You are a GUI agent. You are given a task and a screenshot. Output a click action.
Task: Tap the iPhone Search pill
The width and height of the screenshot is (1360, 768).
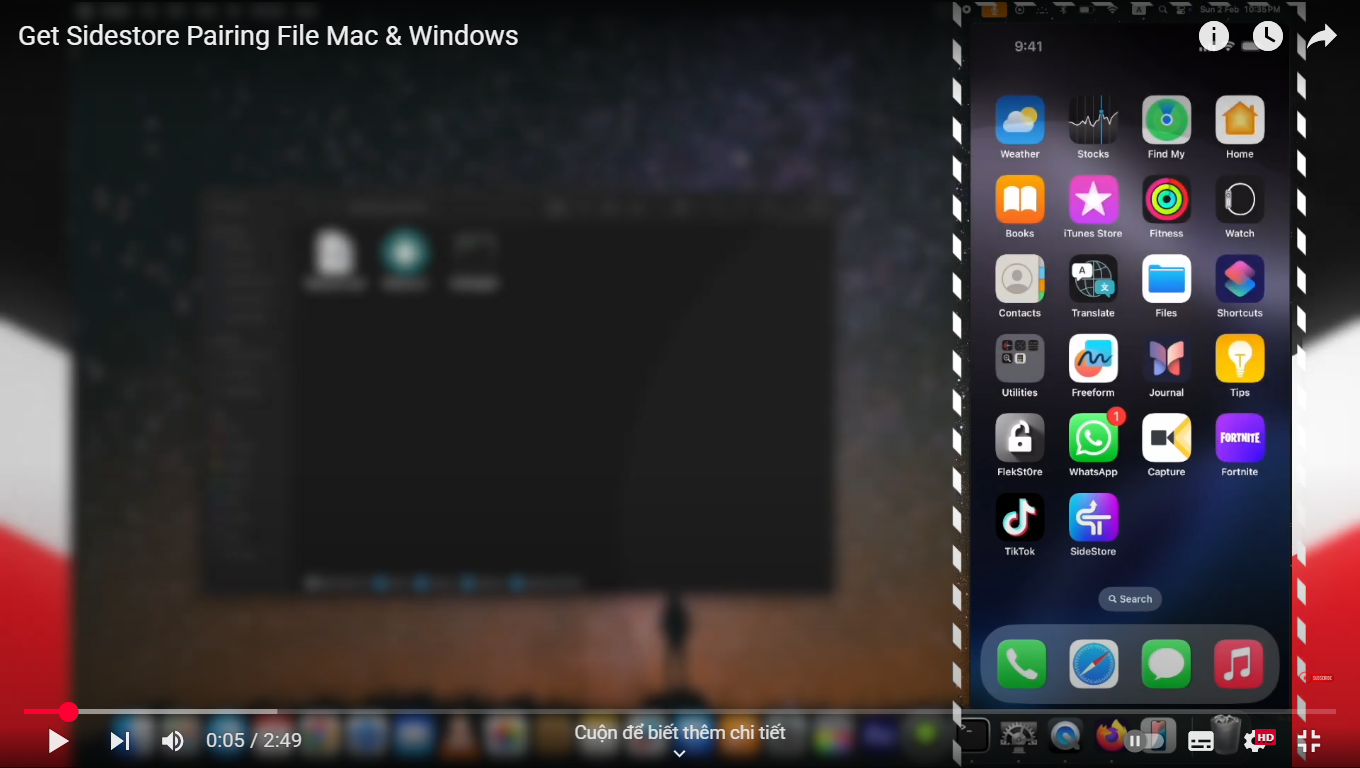click(1130, 599)
